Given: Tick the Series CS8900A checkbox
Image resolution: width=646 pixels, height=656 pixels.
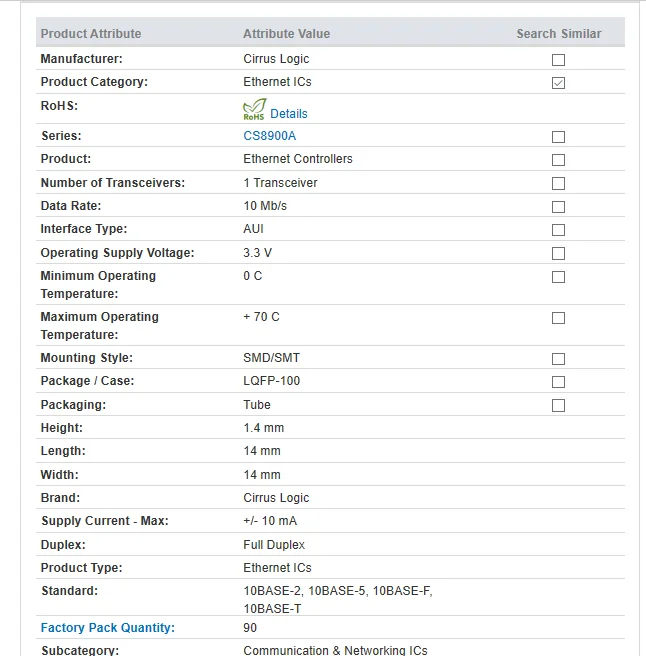Looking at the screenshot, I should tap(558, 137).
